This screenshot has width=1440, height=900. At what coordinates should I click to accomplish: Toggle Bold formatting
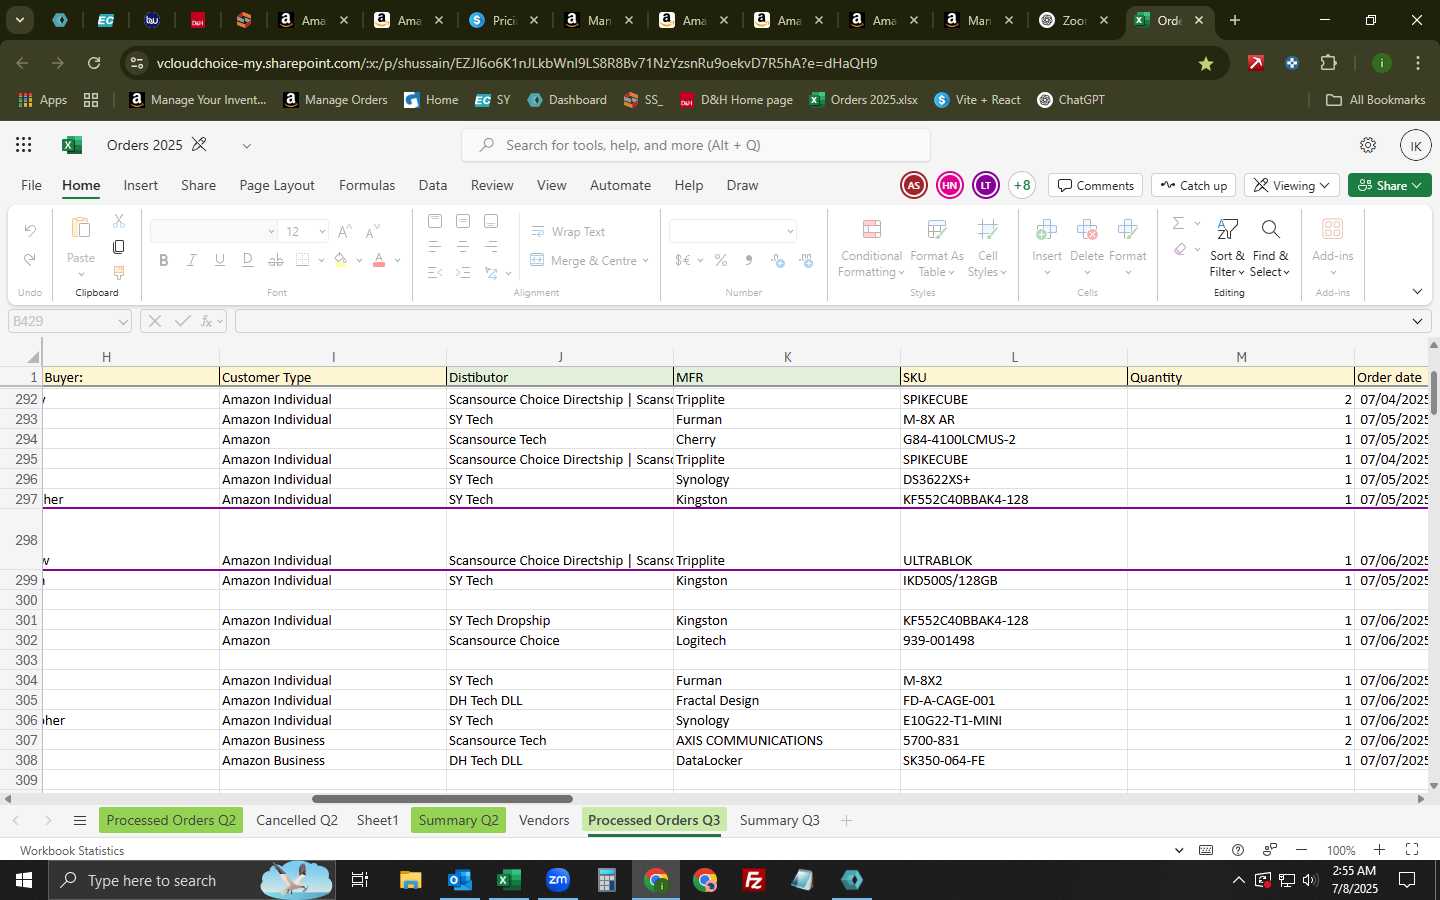tap(164, 261)
